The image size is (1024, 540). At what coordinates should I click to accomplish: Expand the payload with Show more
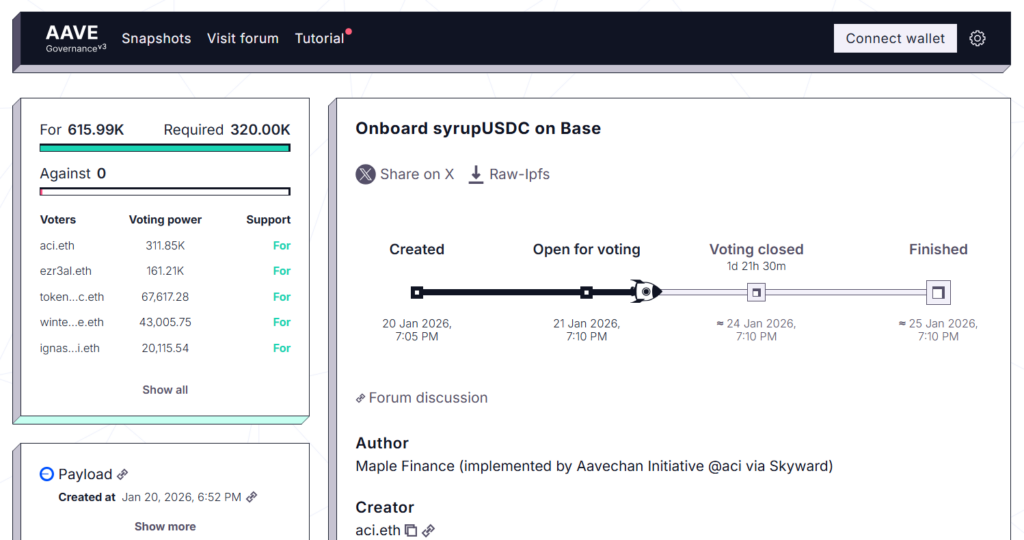point(165,526)
